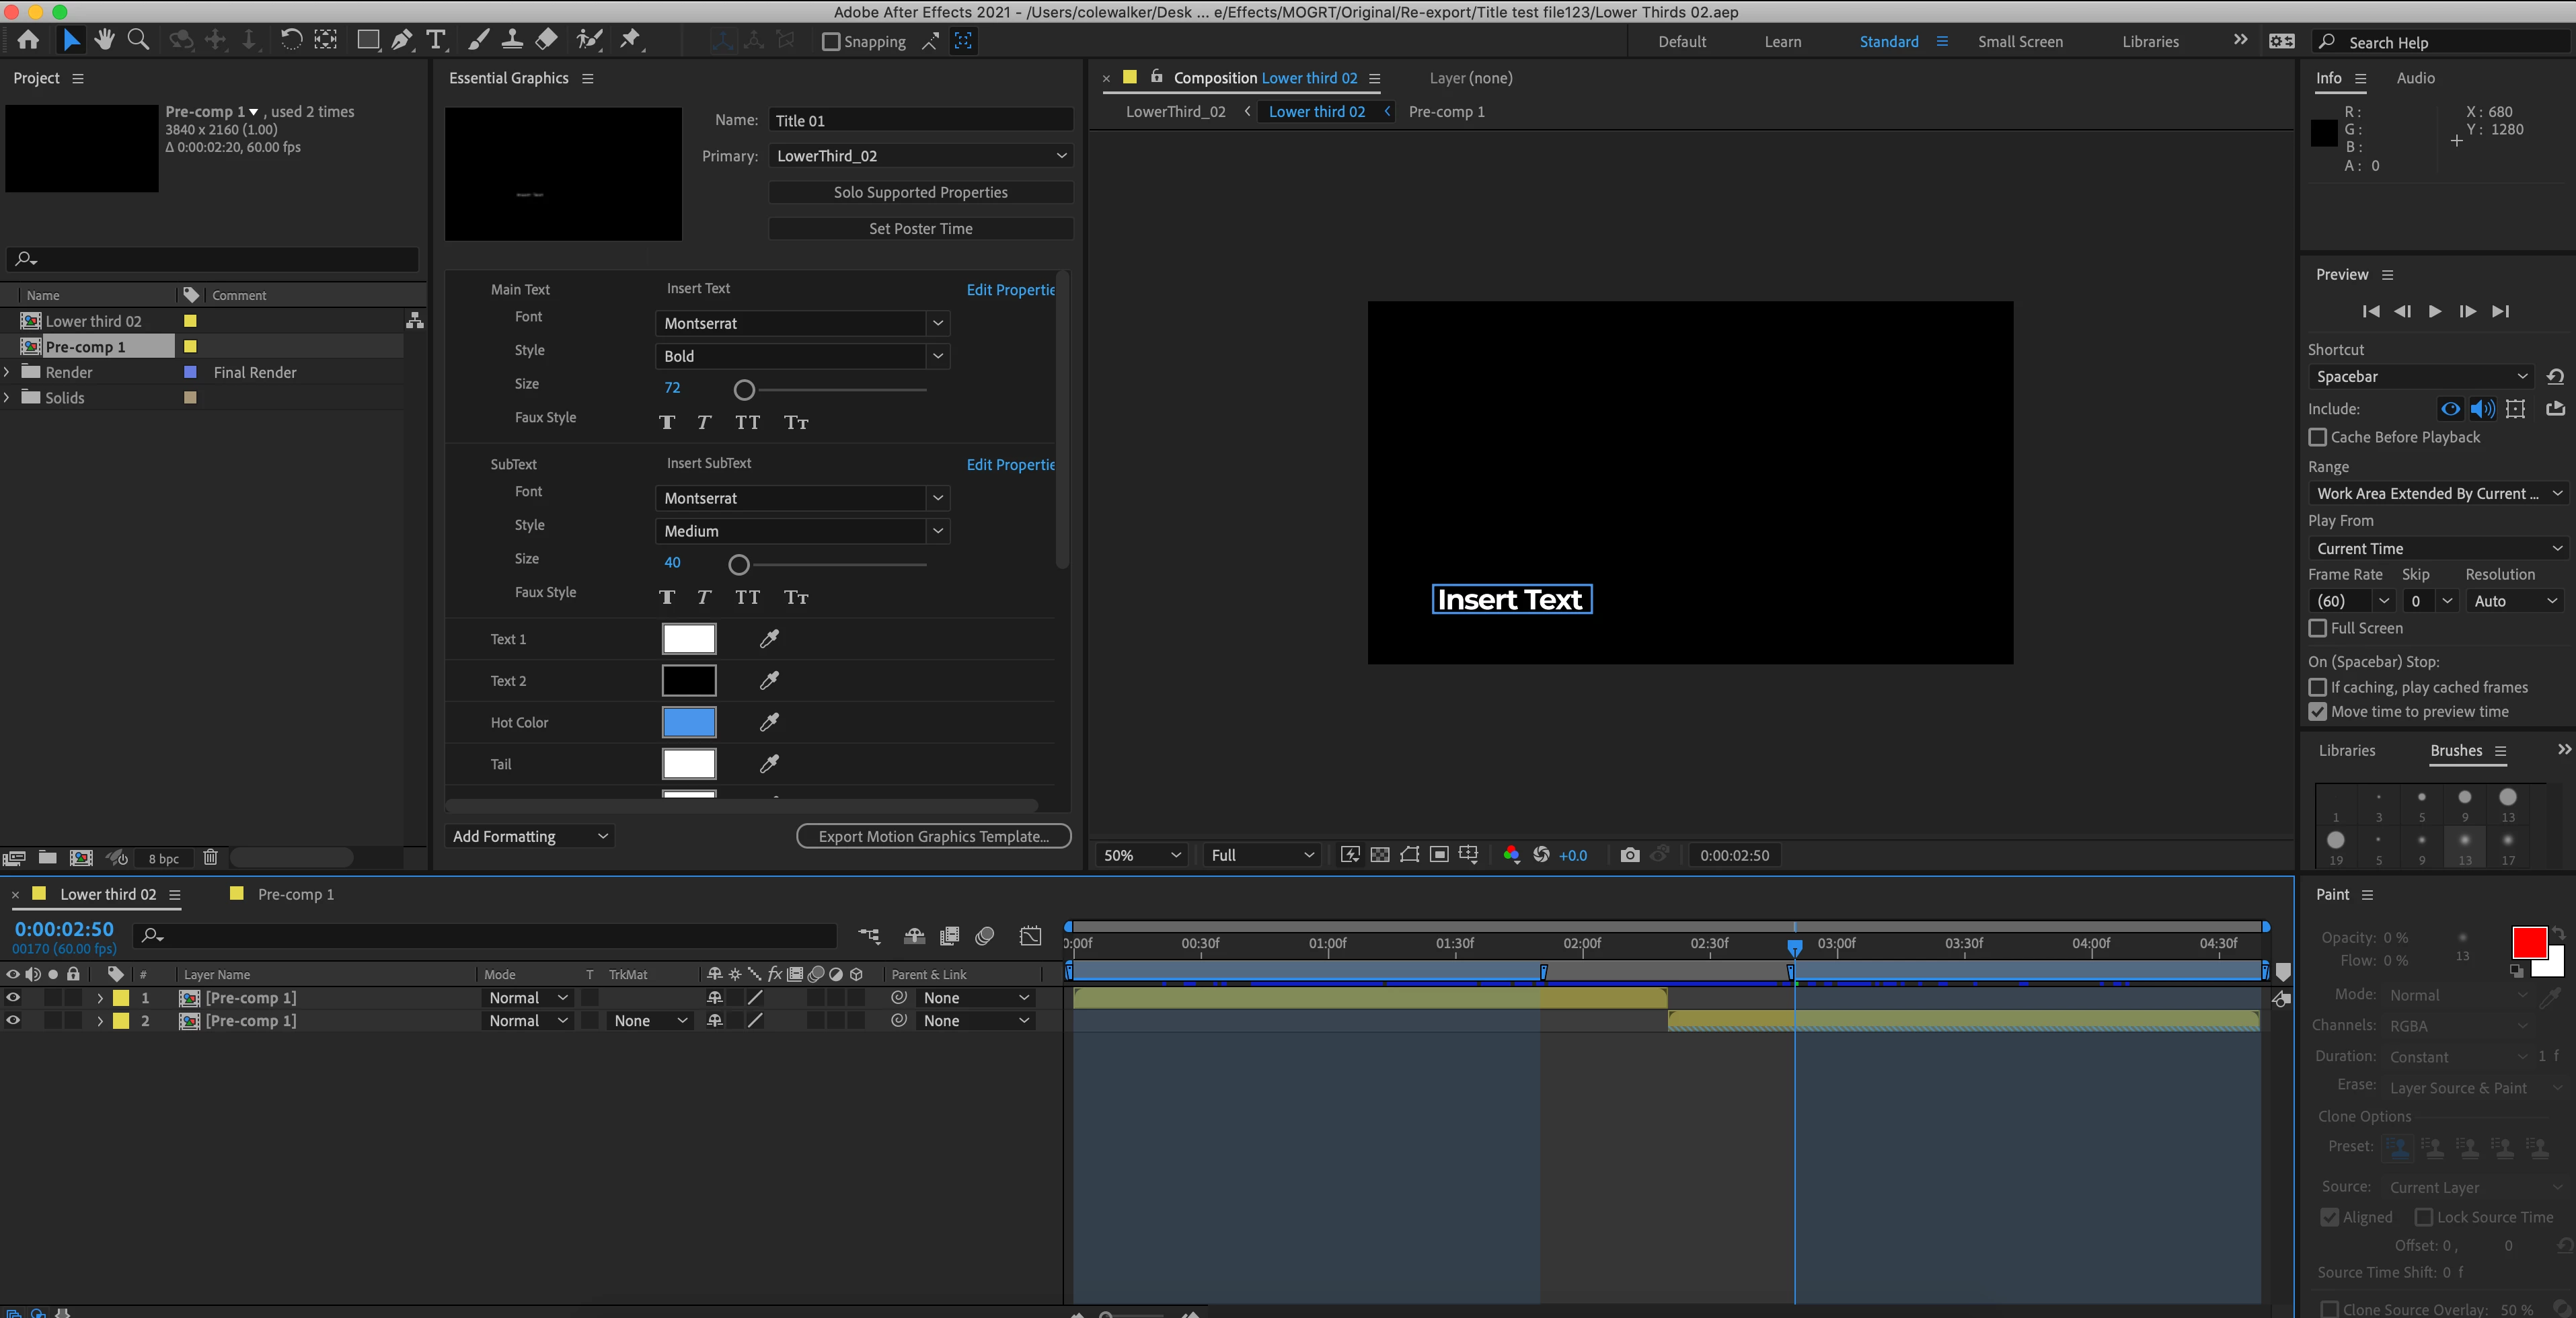The width and height of the screenshot is (2576, 1318).
Task: Open the magnification 50% dropdown
Action: pyautogui.click(x=1141, y=855)
